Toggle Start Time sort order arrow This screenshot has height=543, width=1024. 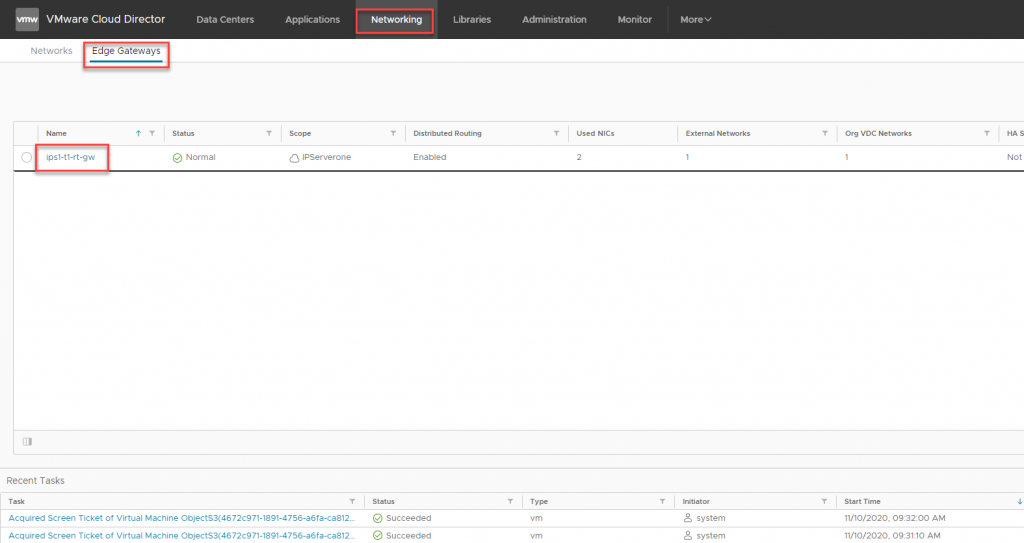(x=1019, y=501)
